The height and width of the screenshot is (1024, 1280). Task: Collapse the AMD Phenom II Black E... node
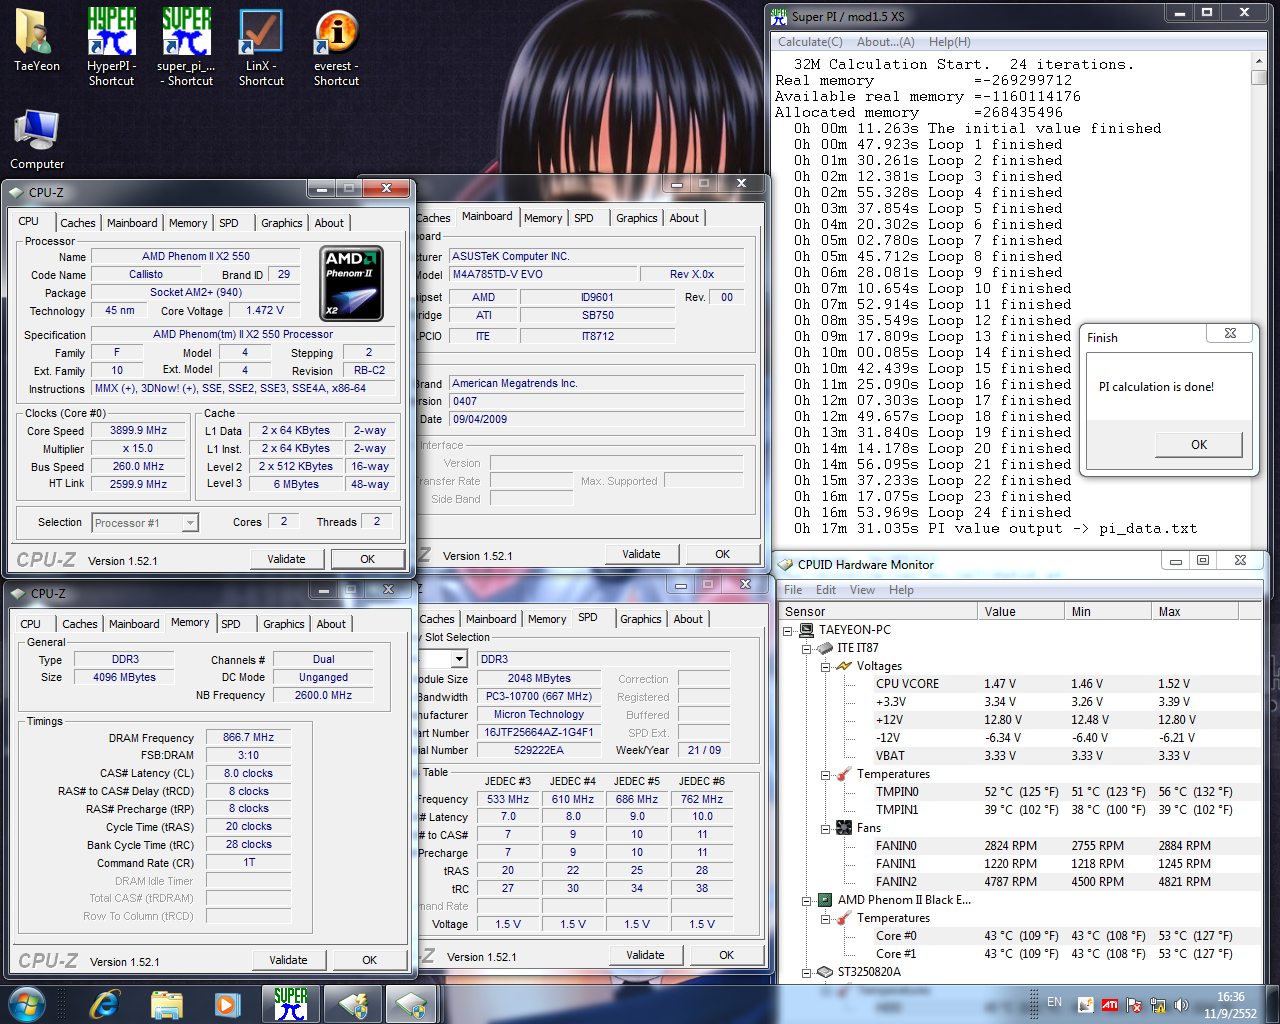[x=806, y=900]
